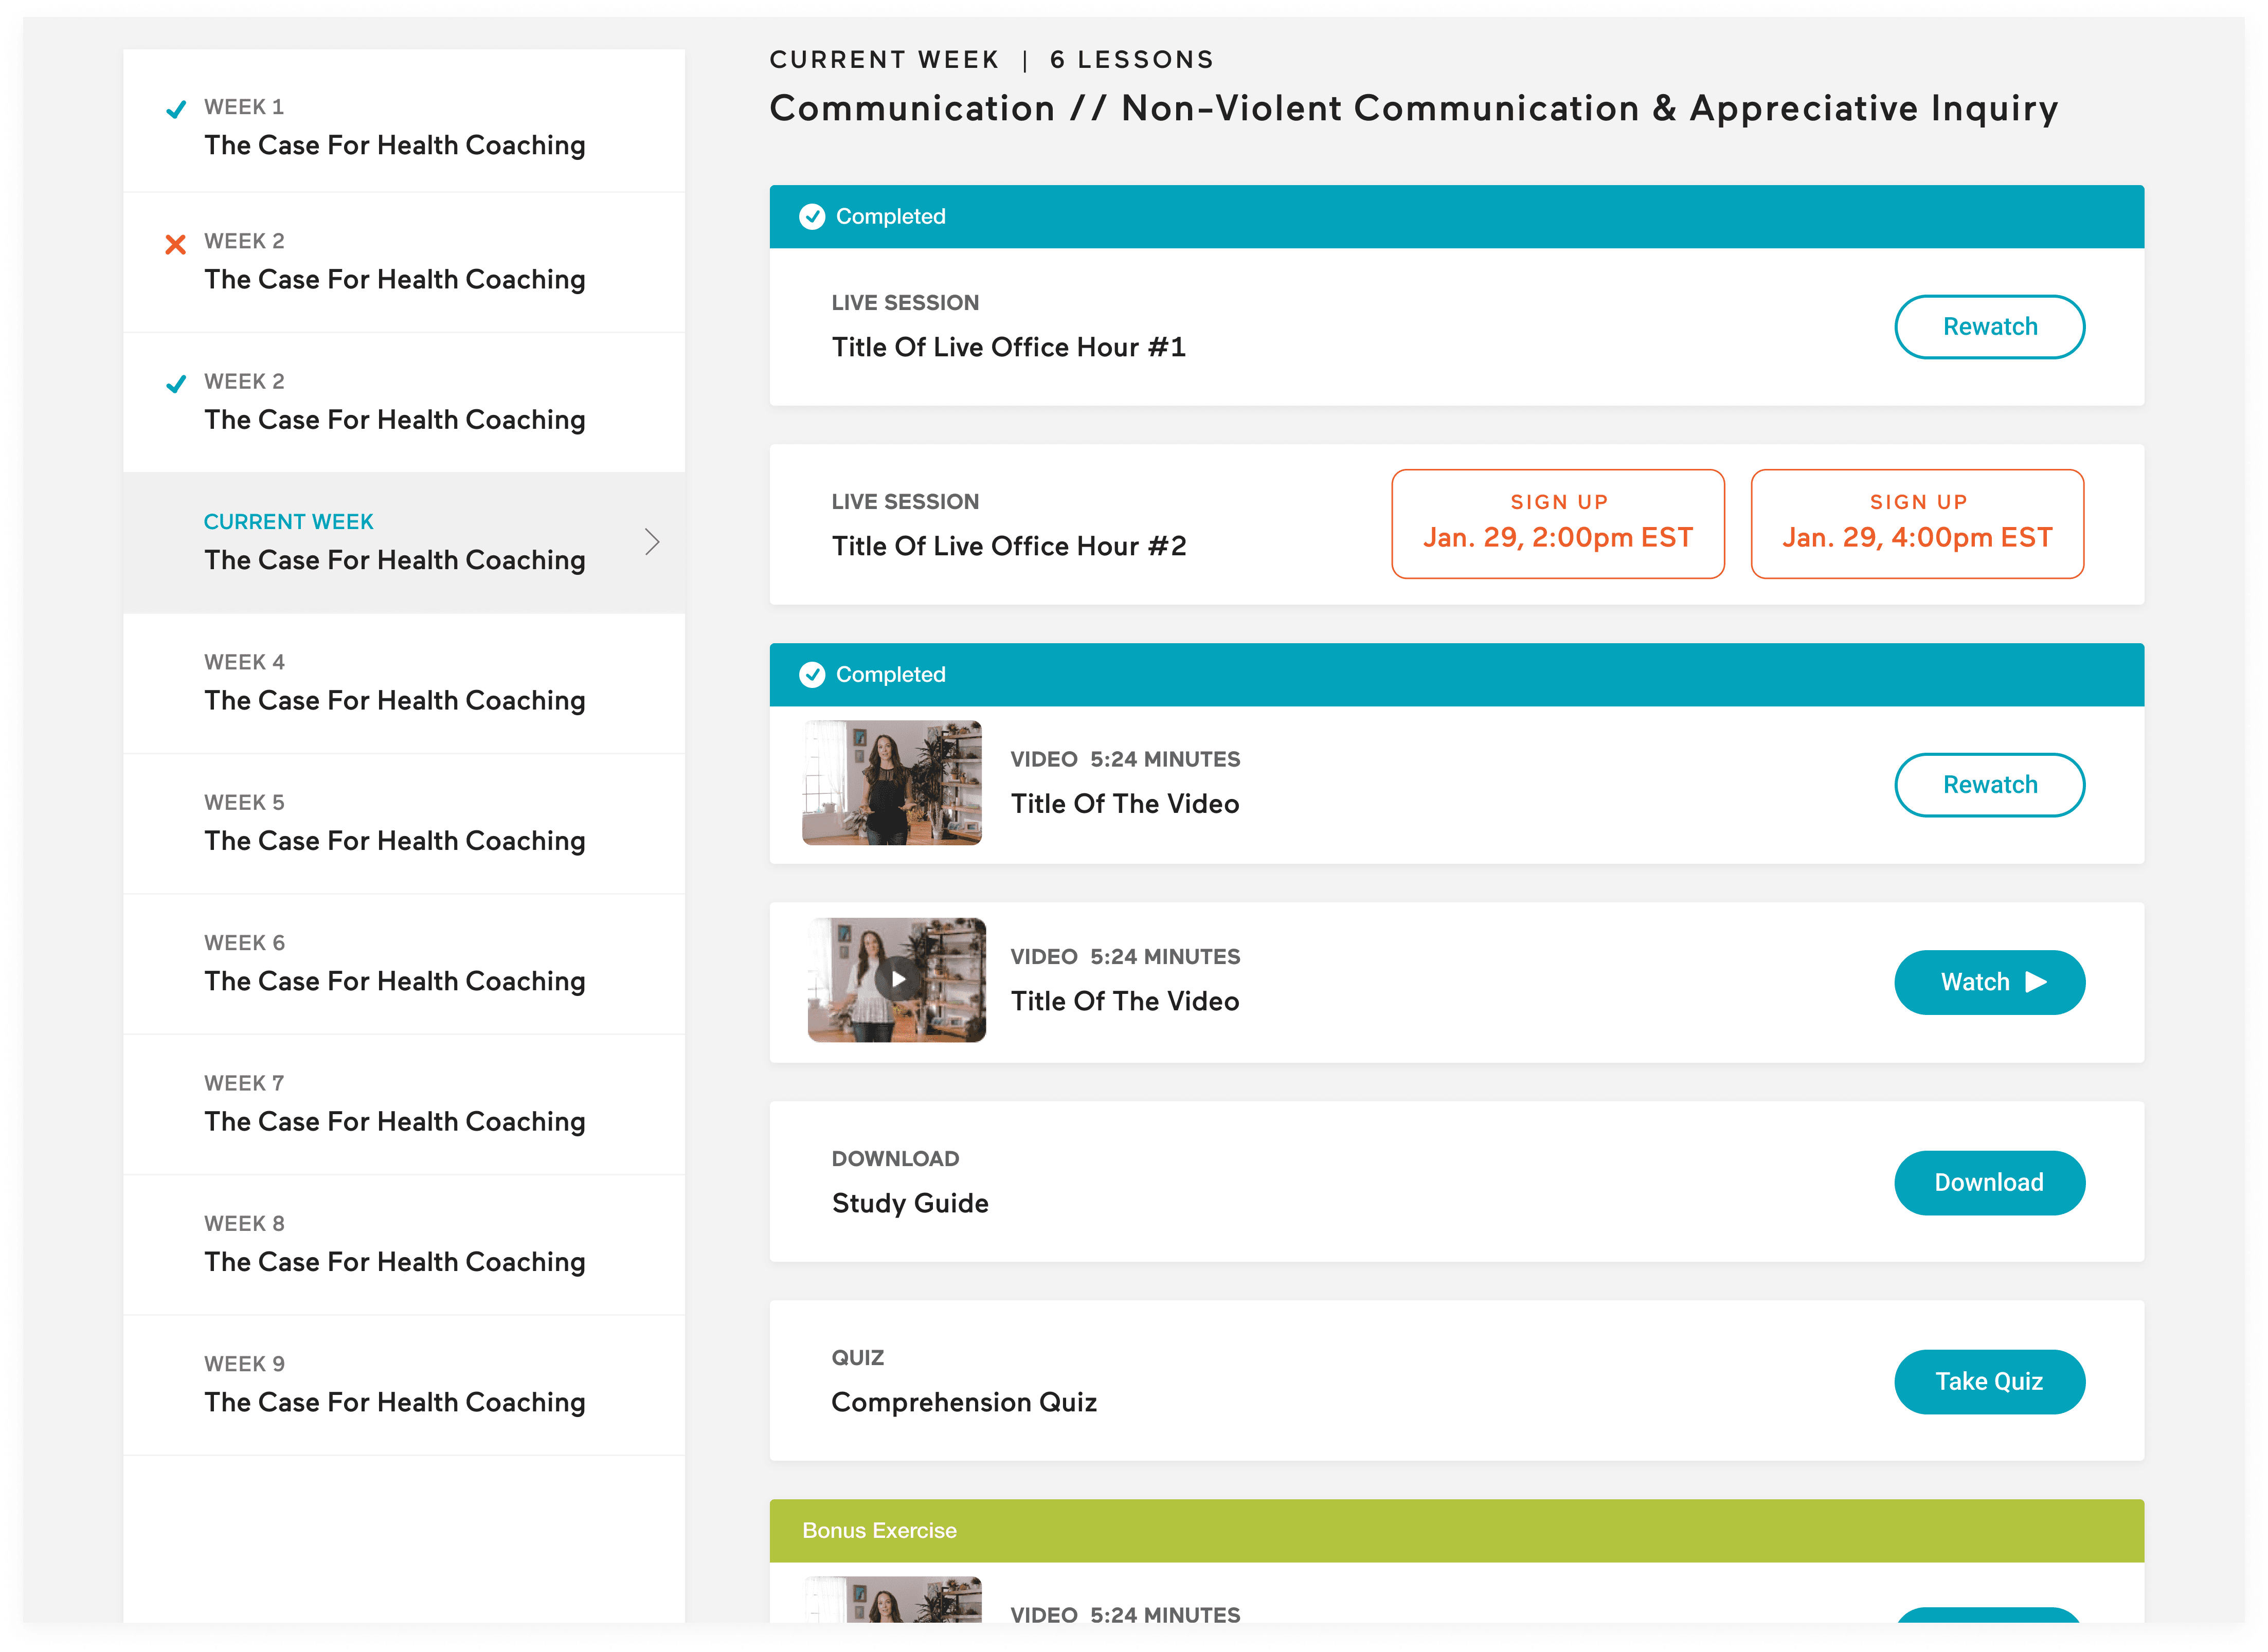Open the Week 4 lesson in the sidebar
Image resolution: width=2268 pixels, height=1652 pixels.
(x=395, y=683)
